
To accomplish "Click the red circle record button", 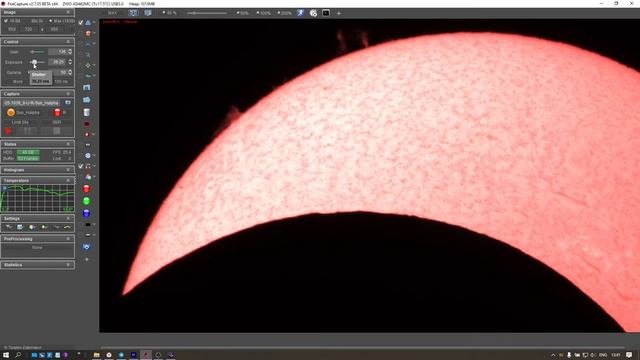I will click(x=8, y=131).
